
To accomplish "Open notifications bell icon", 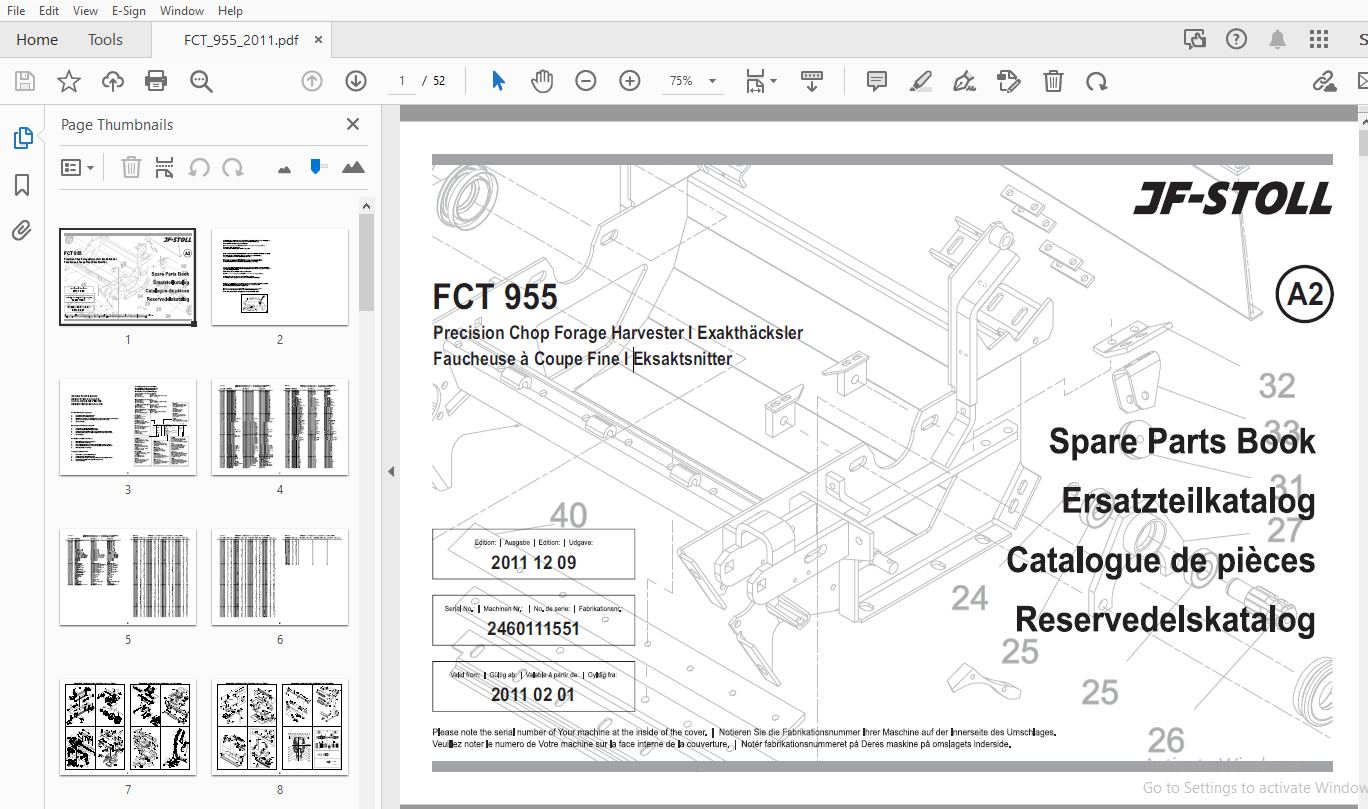I will (1277, 40).
